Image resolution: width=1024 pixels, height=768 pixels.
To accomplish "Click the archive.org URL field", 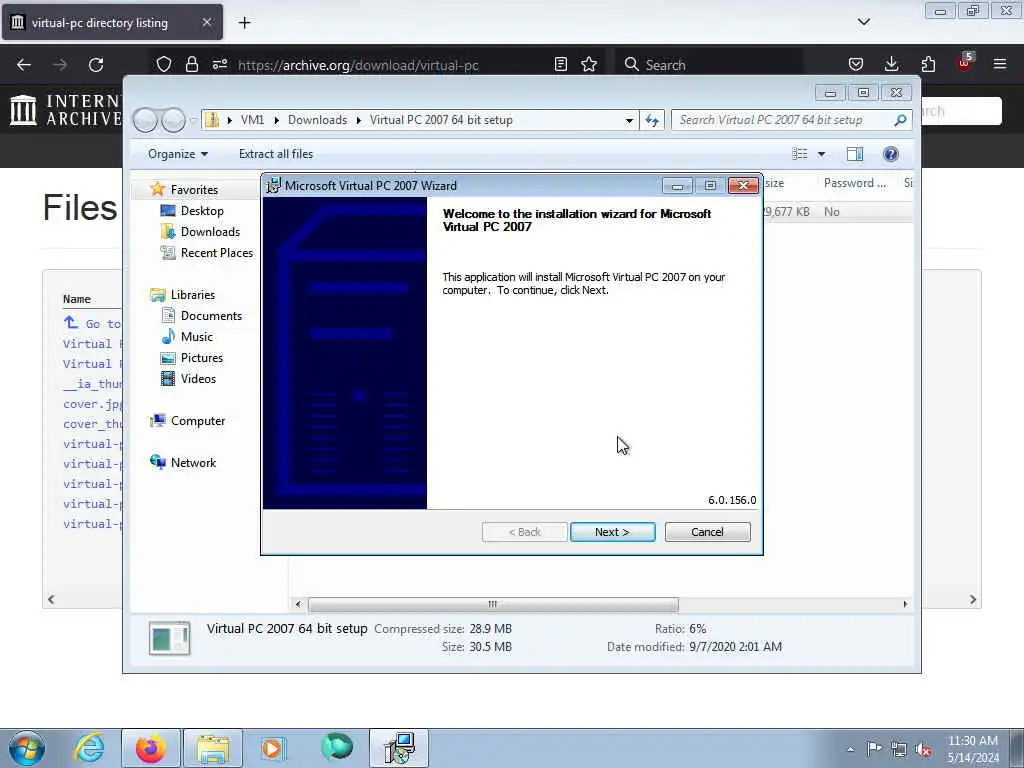I will [x=358, y=65].
